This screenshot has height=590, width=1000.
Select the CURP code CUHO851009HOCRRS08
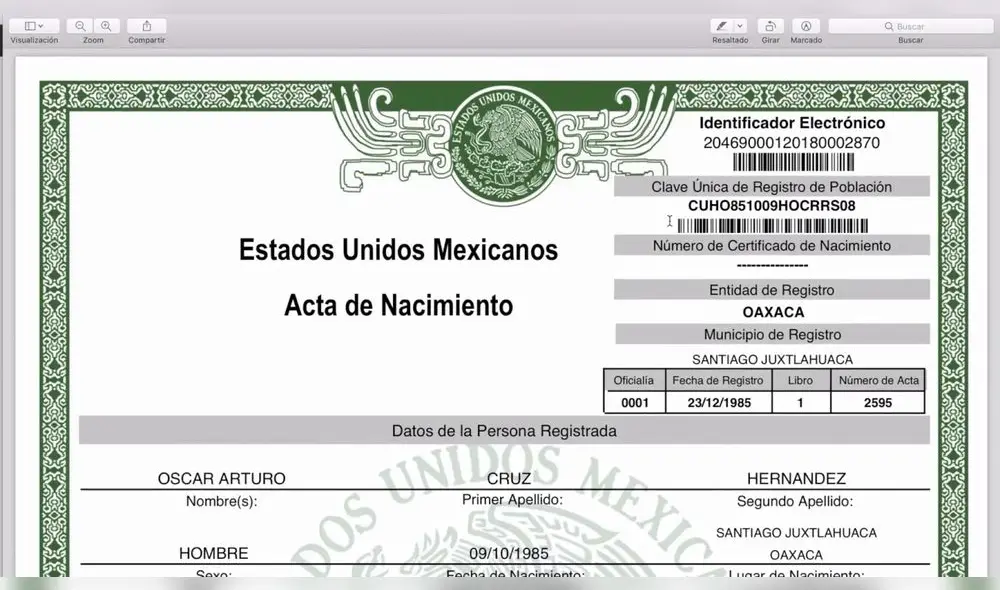(772, 206)
